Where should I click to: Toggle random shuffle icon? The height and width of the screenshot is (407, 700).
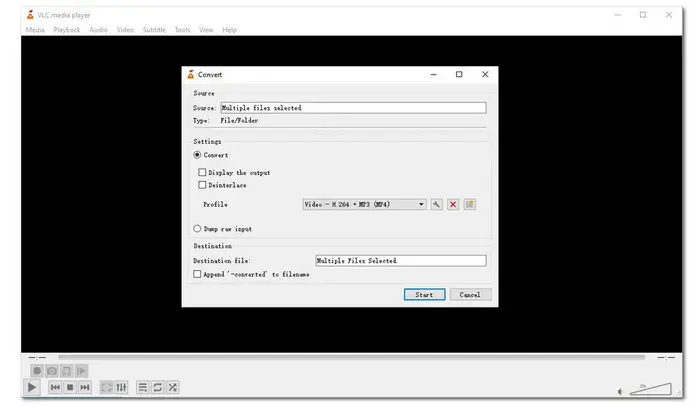pyautogui.click(x=173, y=387)
